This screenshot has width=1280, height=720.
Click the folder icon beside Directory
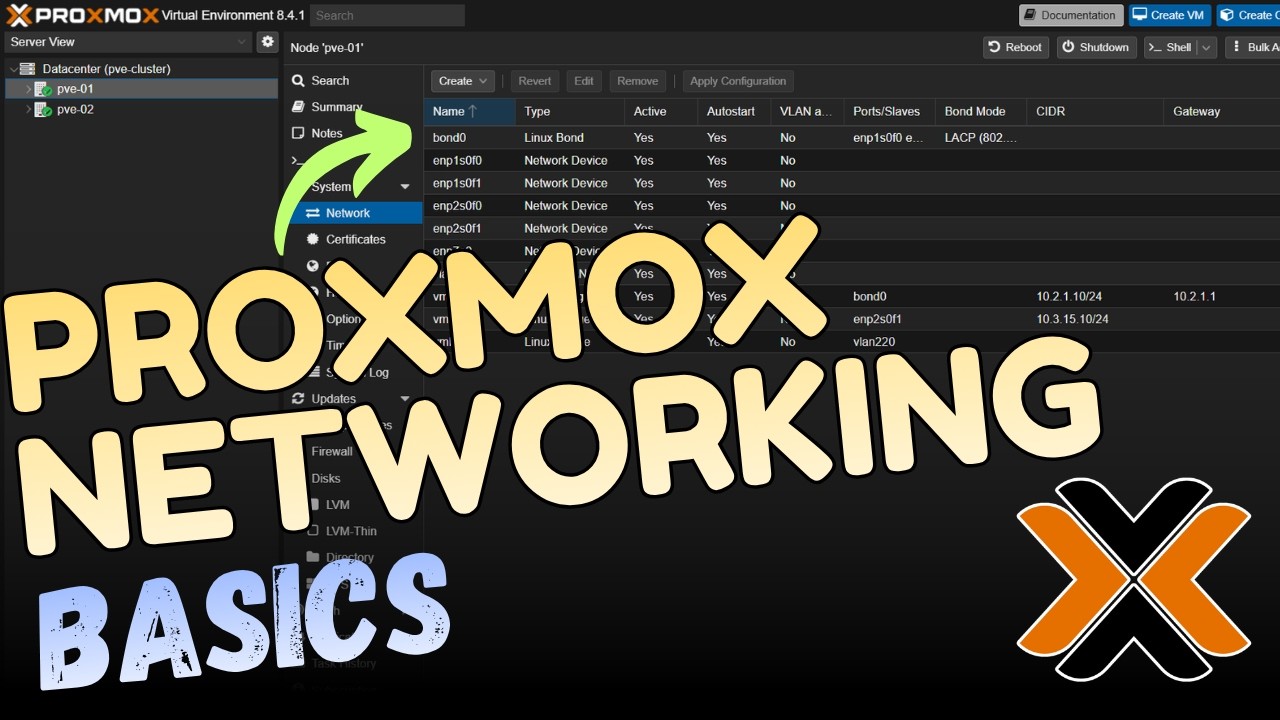point(313,557)
